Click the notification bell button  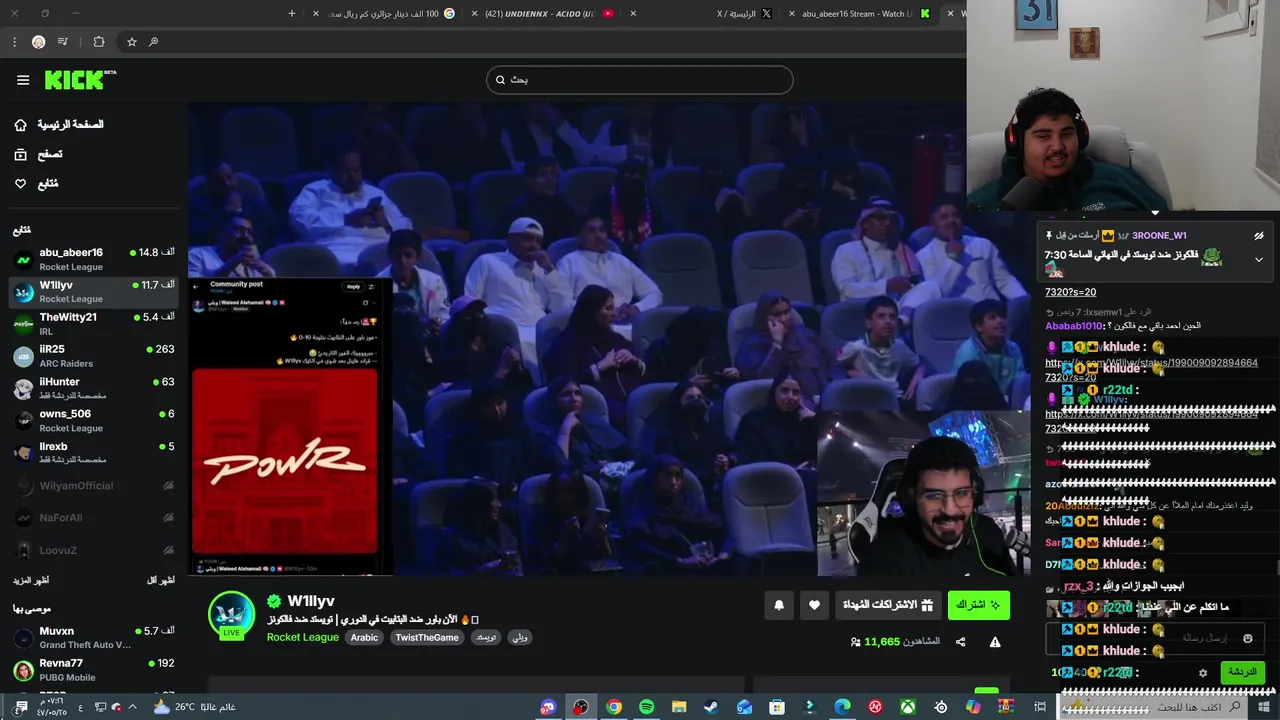click(779, 605)
